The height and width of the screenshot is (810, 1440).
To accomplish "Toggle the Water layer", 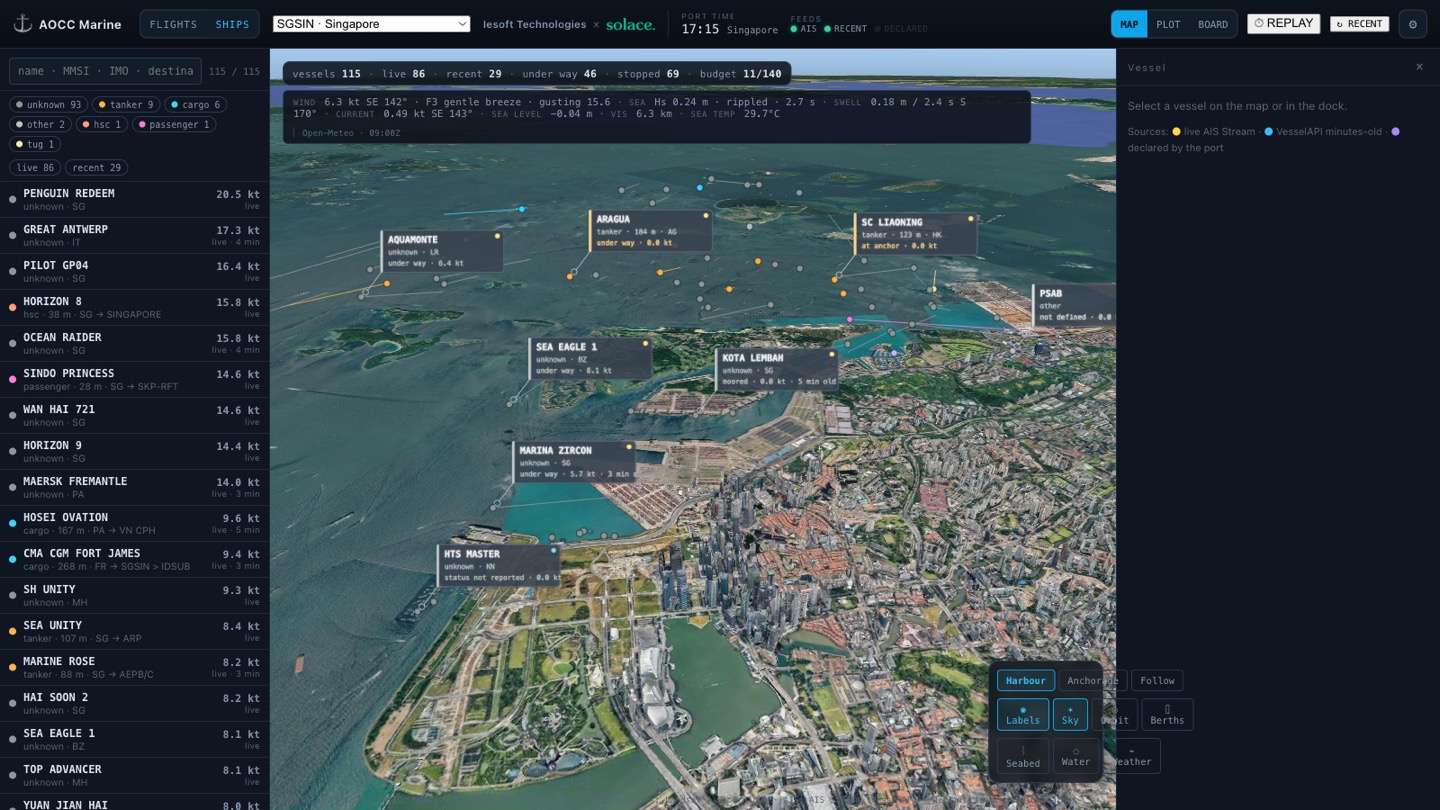I will 1075,756.
